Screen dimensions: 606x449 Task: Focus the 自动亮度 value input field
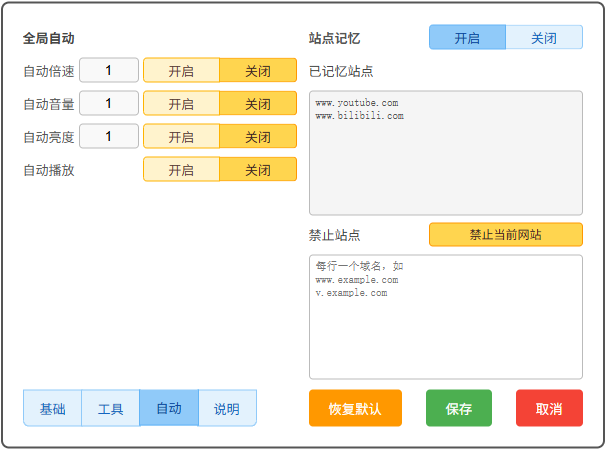click(x=109, y=136)
